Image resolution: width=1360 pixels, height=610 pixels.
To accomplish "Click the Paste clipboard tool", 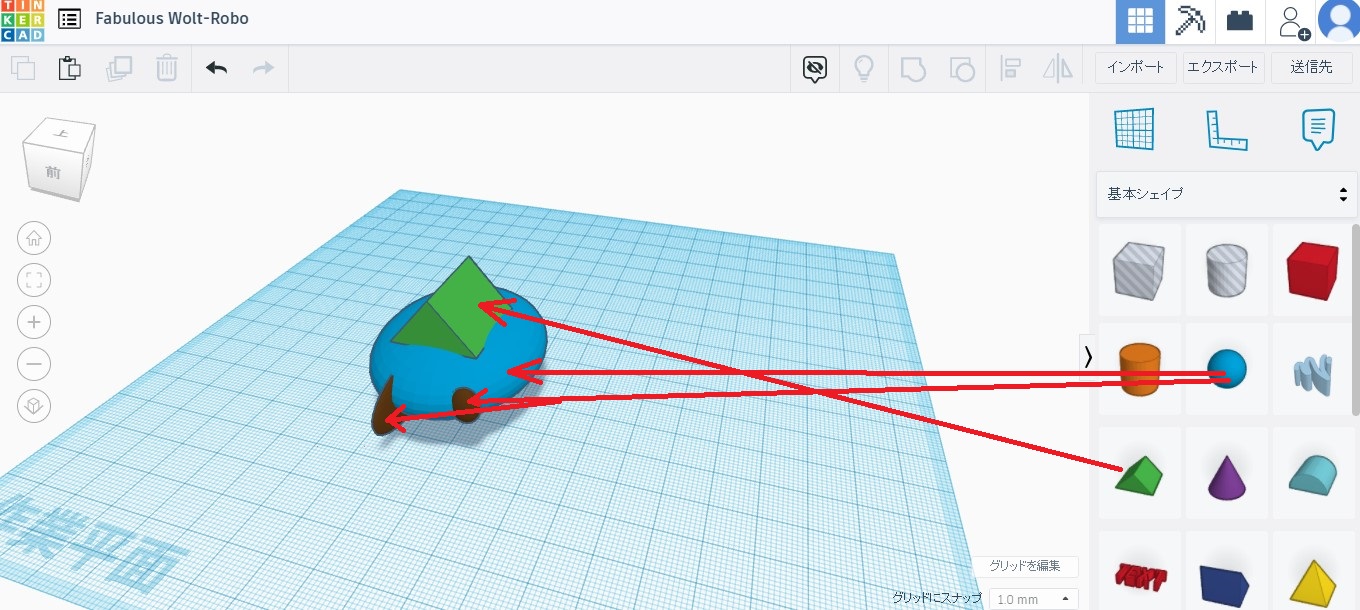I will 69,68.
